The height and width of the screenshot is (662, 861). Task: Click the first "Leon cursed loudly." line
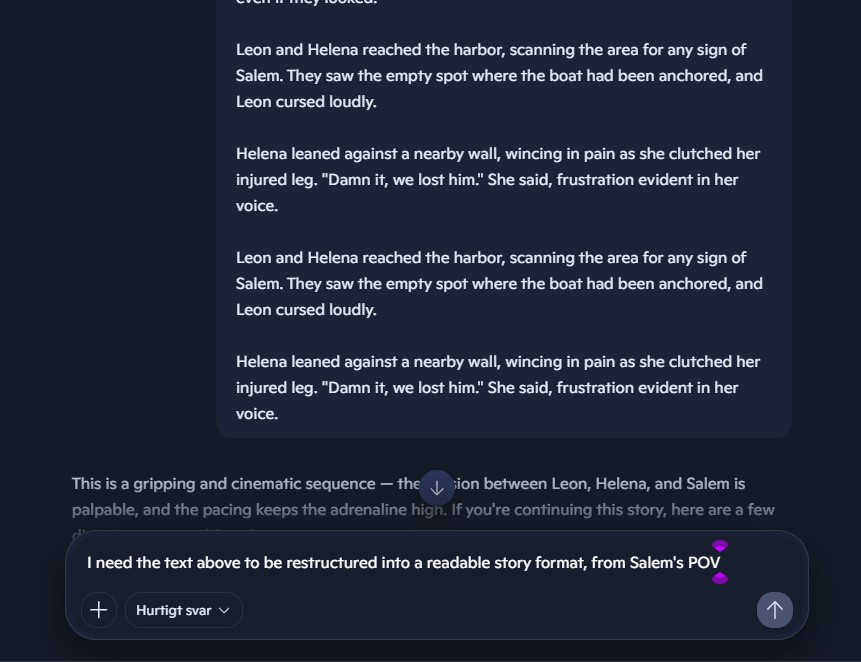pos(306,102)
